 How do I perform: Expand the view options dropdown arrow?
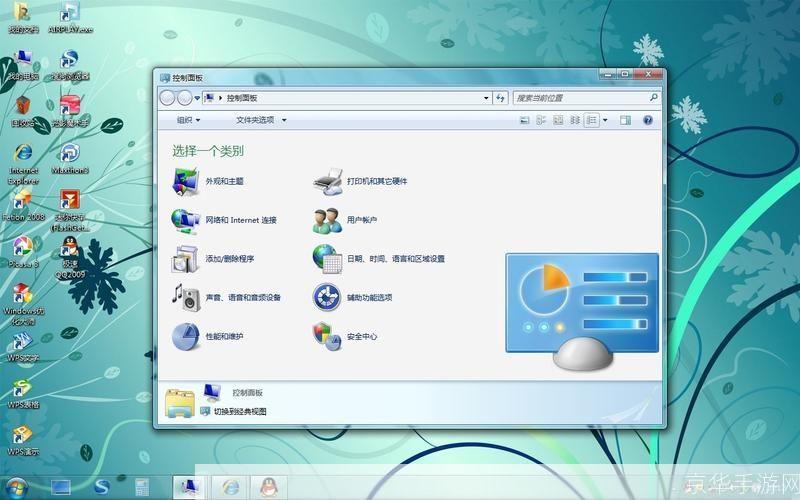605,120
